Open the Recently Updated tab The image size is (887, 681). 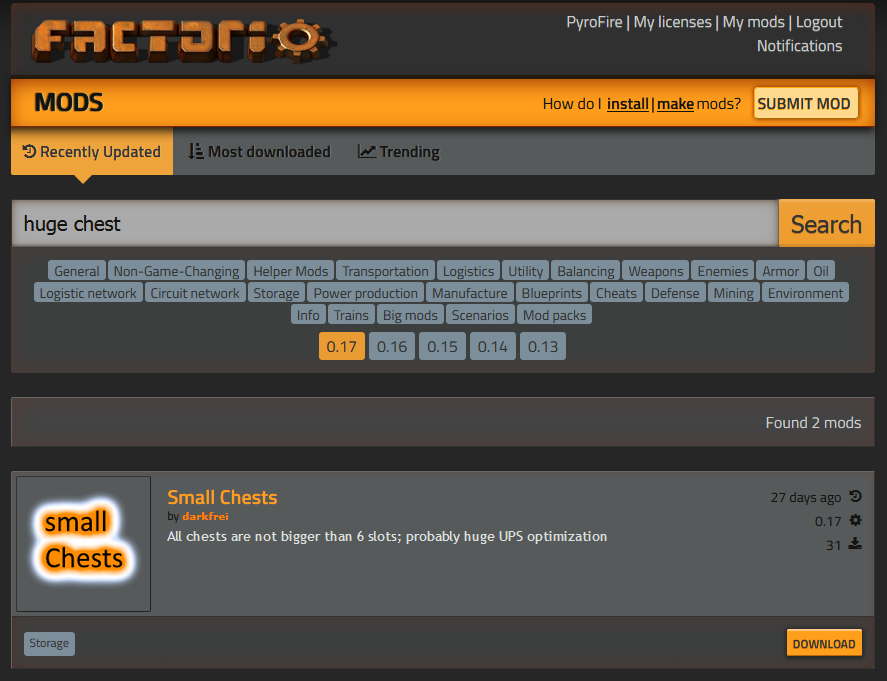pyautogui.click(x=92, y=152)
